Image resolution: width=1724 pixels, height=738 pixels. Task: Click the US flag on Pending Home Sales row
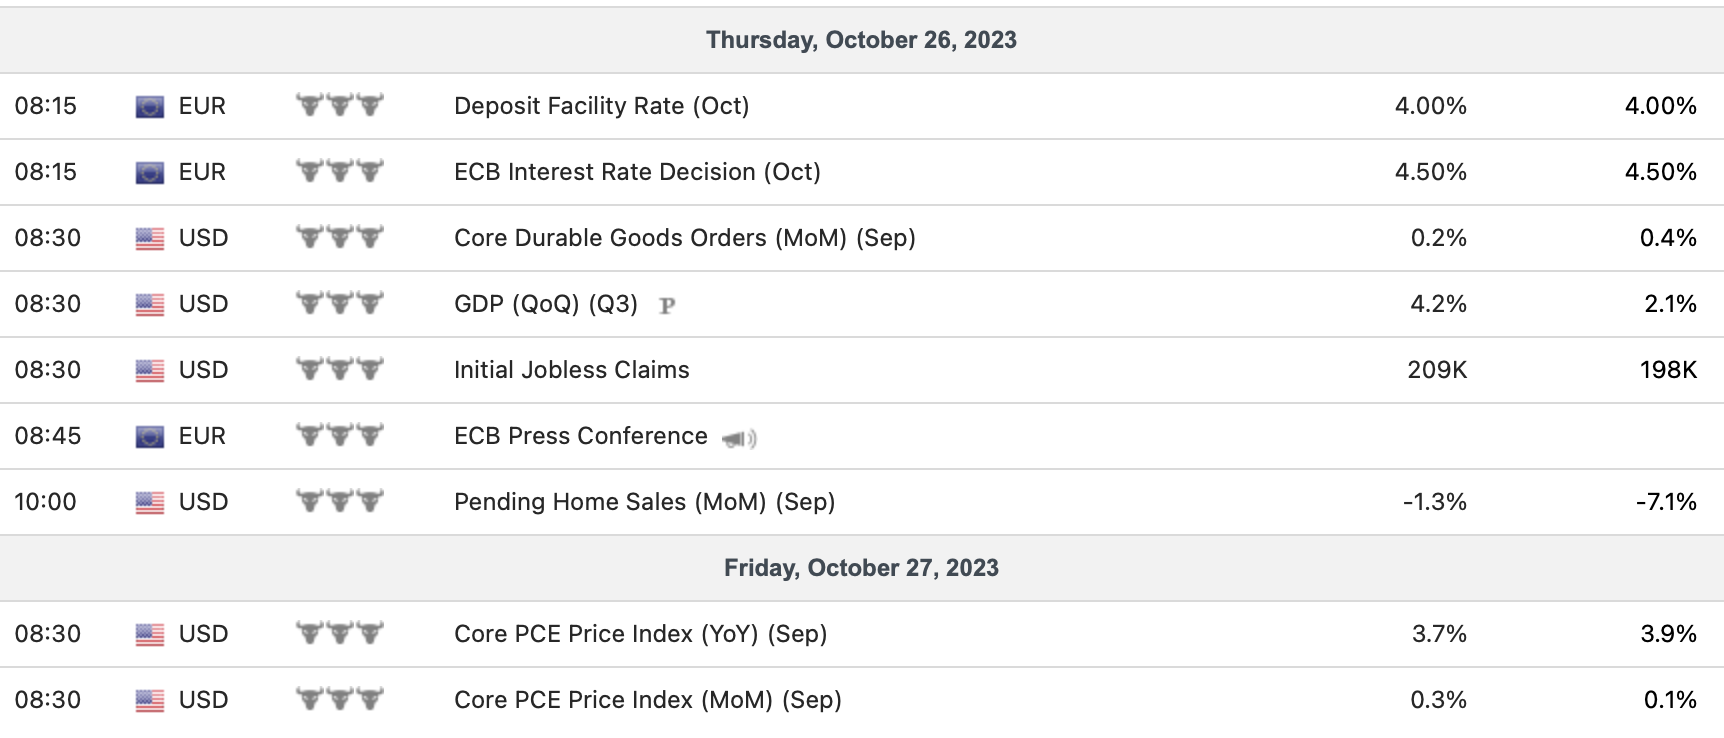[149, 502]
